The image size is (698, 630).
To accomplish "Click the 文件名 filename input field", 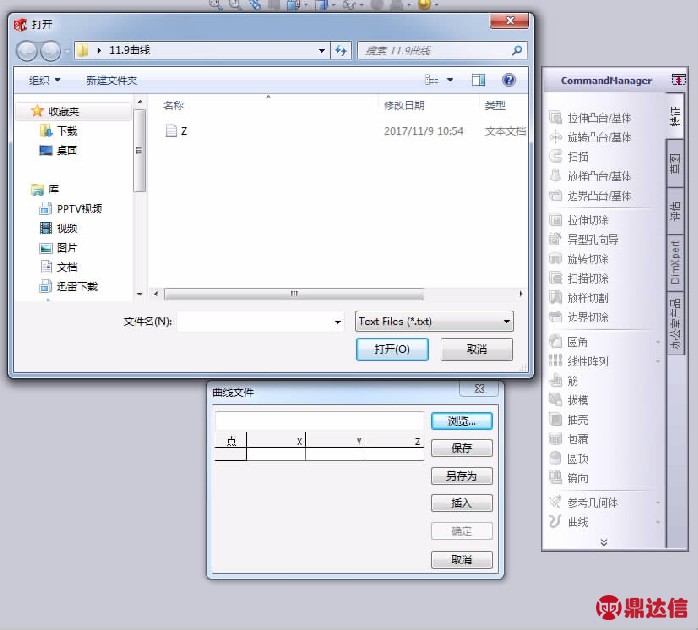I will (259, 321).
